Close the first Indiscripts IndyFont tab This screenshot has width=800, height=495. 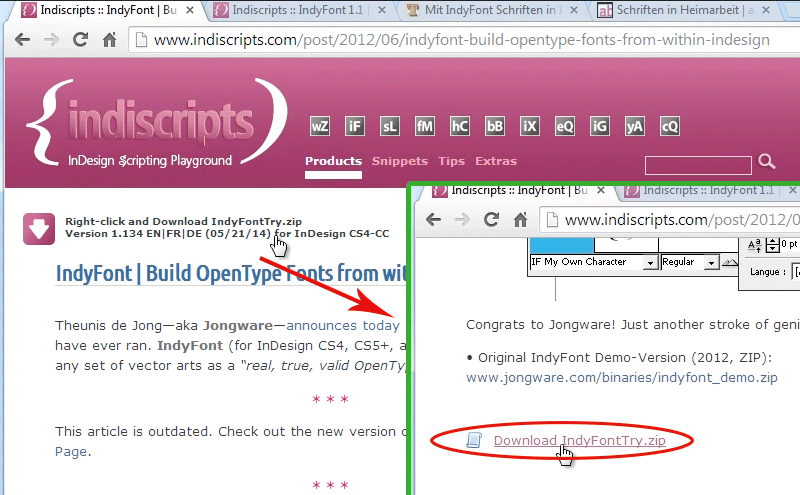[x=190, y=10]
